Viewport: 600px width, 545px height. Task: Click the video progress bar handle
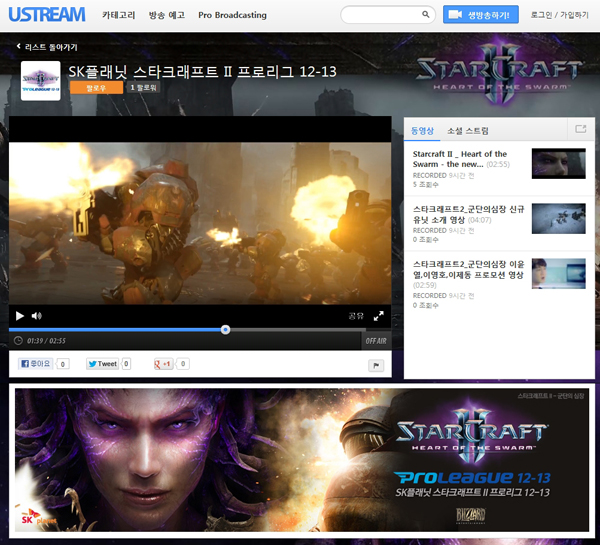(x=225, y=329)
